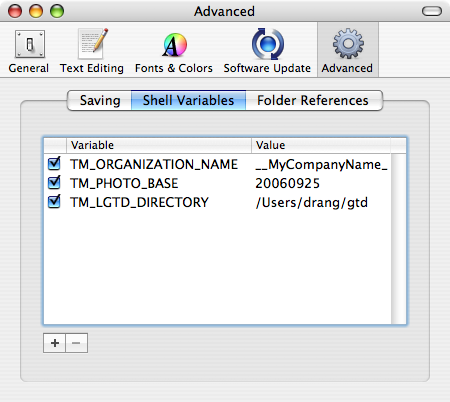Screen dimensions: 450x402
Task: Sort by the Value column header
Action: pyautogui.click(x=321, y=145)
